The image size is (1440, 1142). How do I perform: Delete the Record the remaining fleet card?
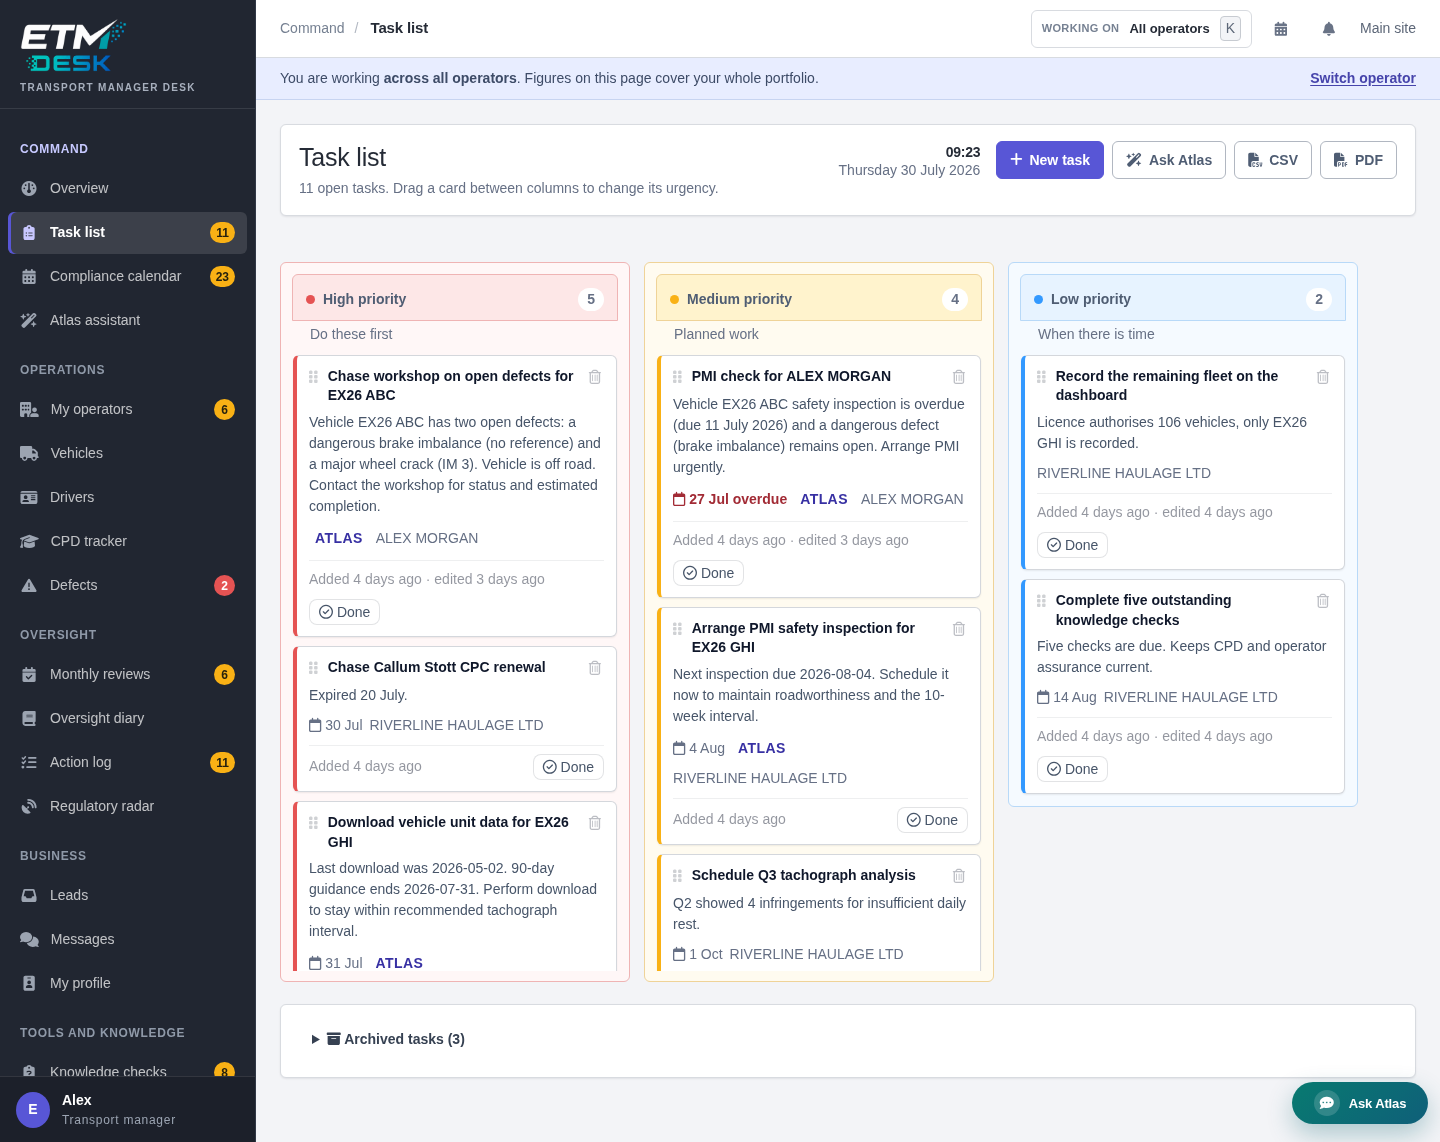[1323, 377]
